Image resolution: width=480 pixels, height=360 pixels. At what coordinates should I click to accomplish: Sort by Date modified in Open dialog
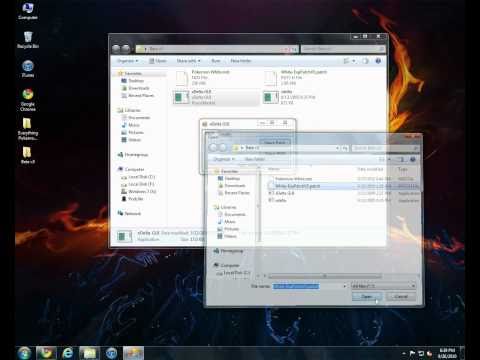[x=370, y=169]
